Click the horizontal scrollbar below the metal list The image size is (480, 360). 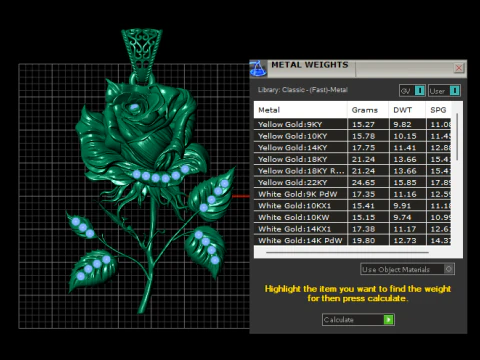(347, 252)
